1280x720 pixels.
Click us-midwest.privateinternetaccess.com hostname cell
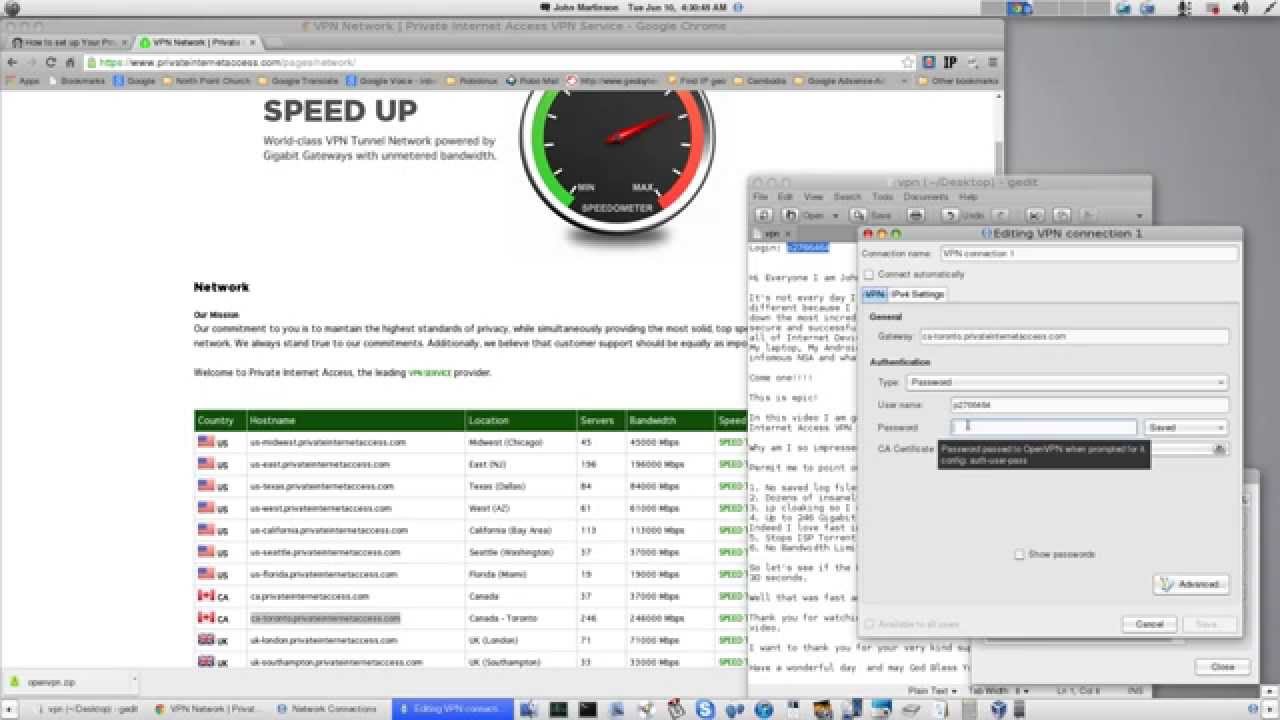tap(328, 442)
